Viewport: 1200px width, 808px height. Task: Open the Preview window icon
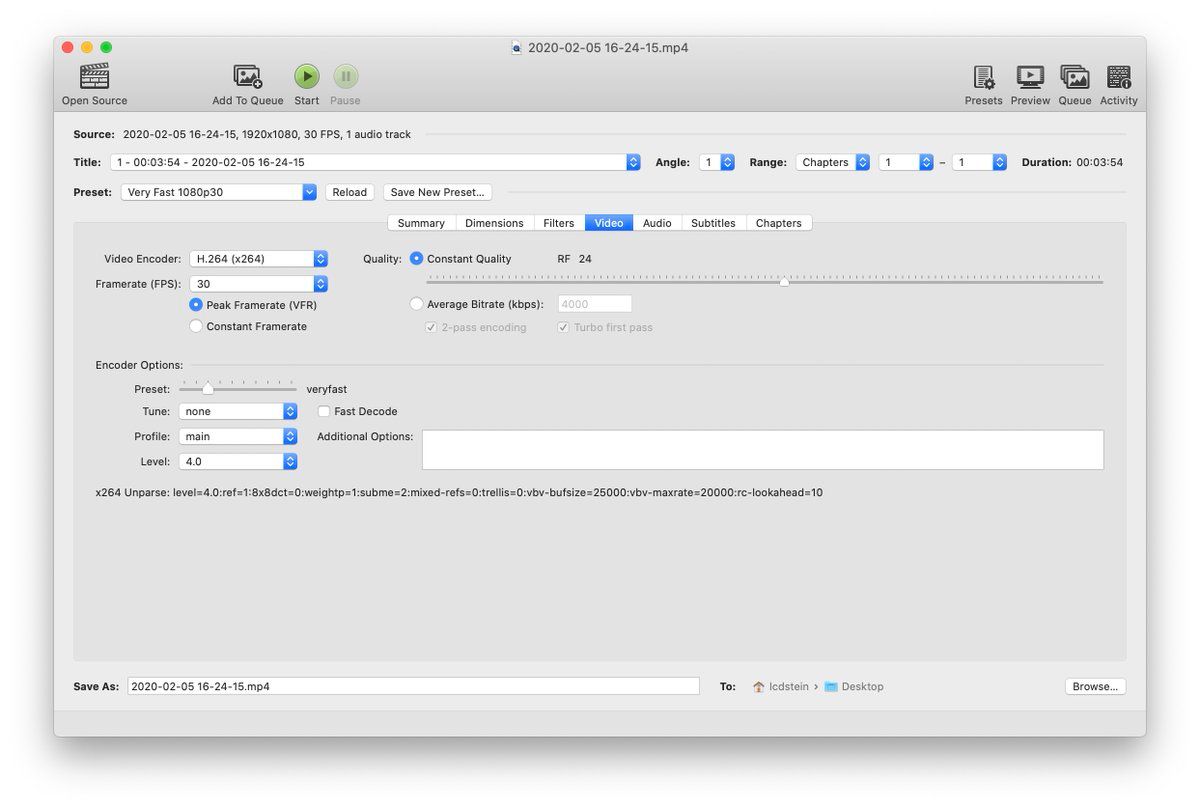1029,77
